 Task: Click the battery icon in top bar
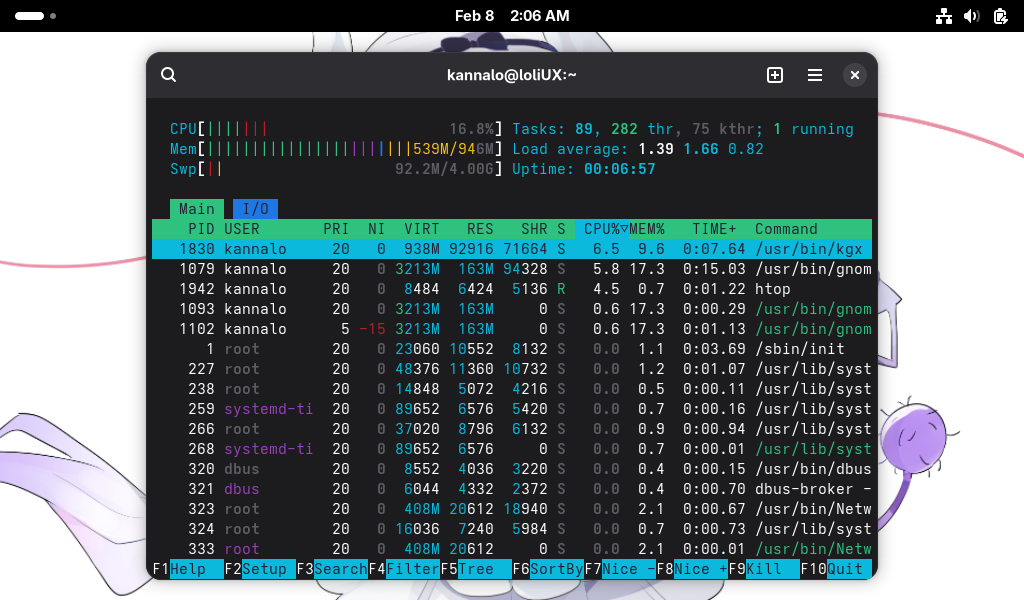click(x=1000, y=16)
